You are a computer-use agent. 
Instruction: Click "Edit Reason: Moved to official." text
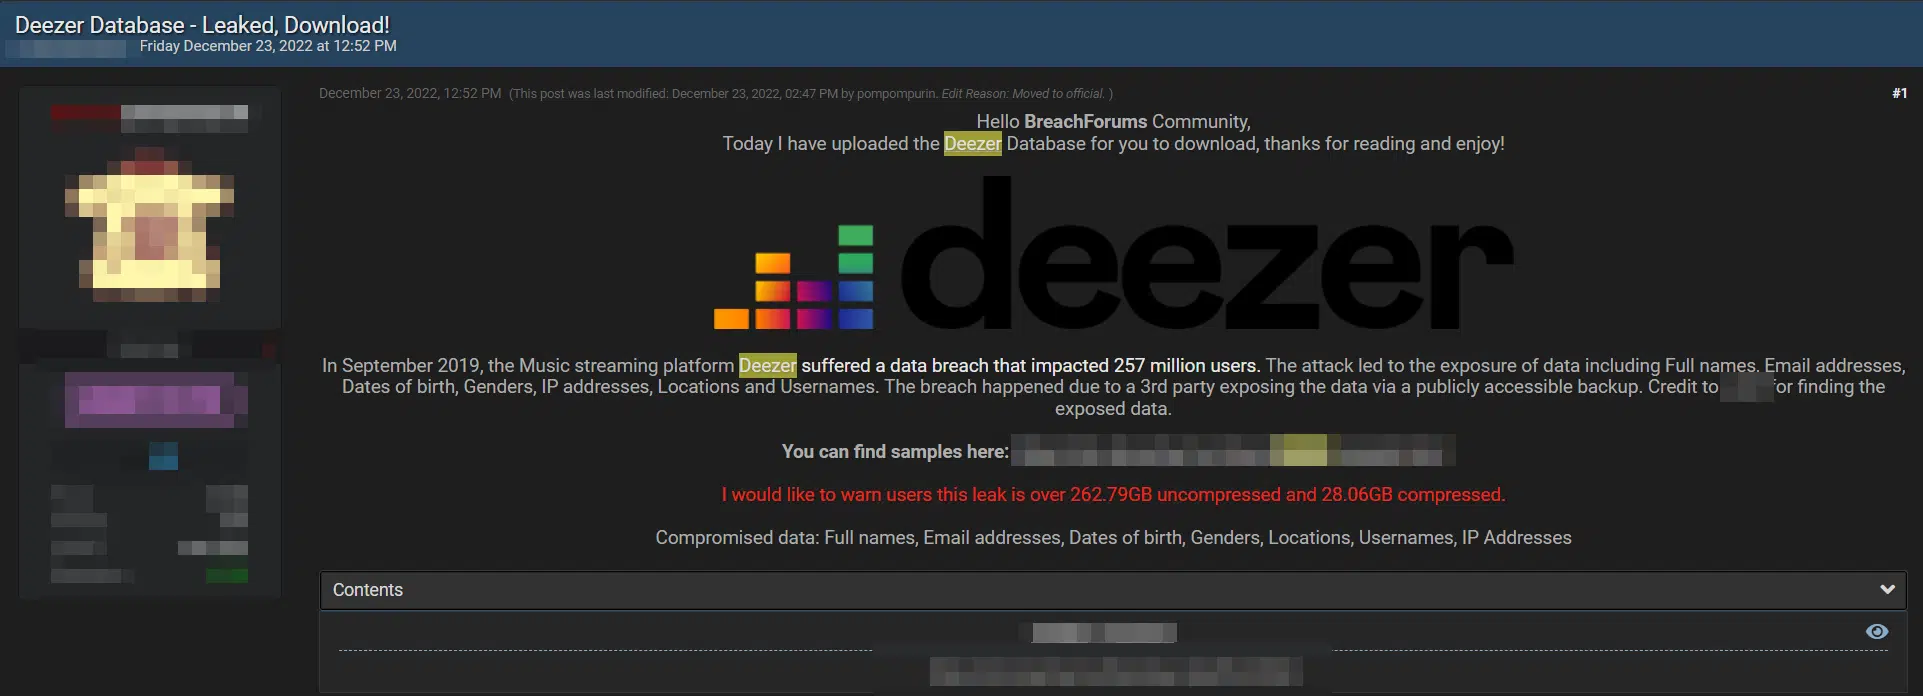point(1022,93)
